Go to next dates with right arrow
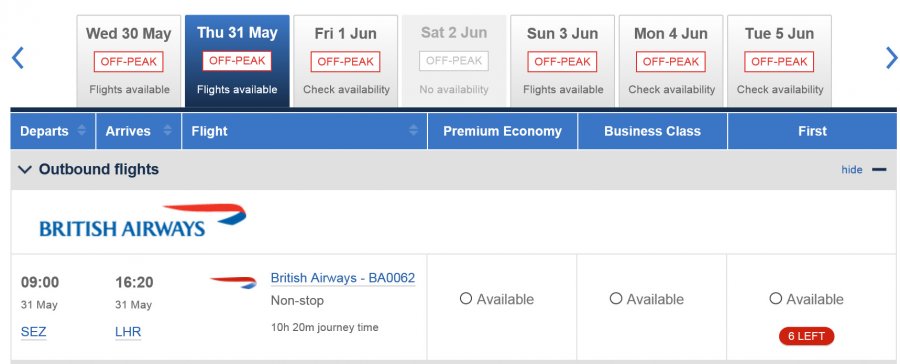This screenshot has width=900, height=364. coord(892,58)
